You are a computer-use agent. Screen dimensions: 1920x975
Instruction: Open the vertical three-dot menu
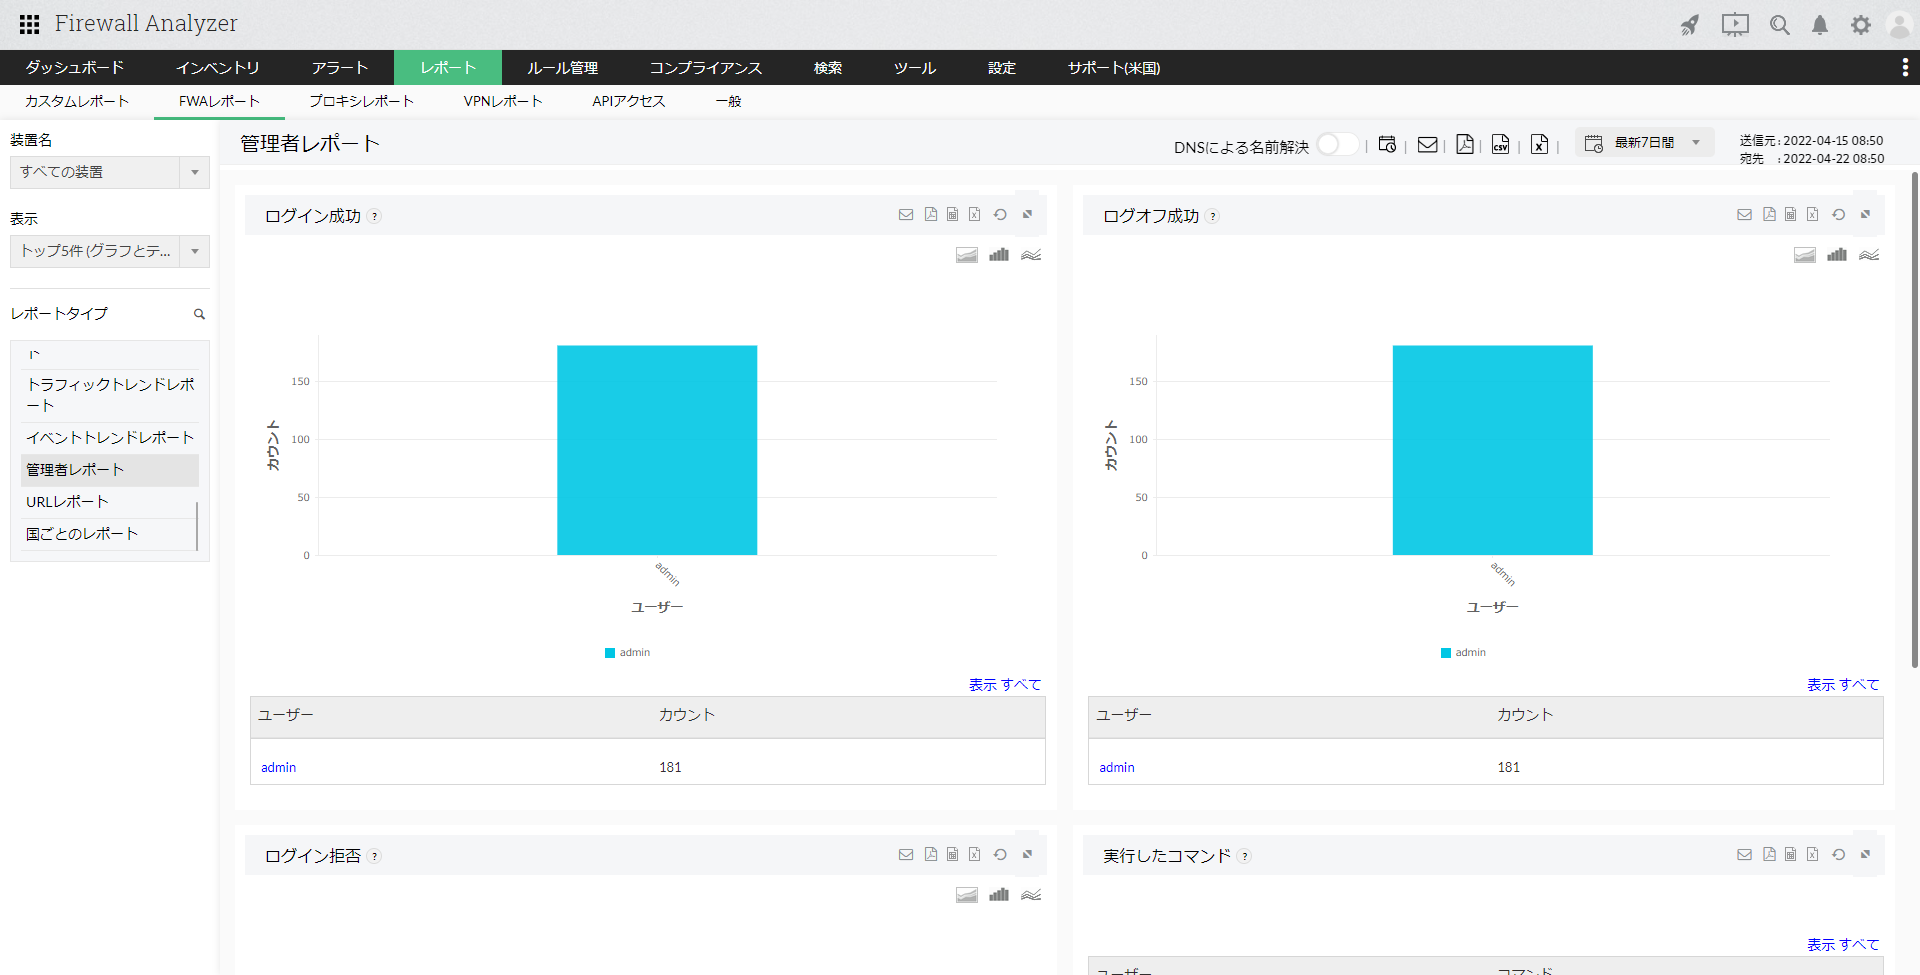coord(1905,67)
